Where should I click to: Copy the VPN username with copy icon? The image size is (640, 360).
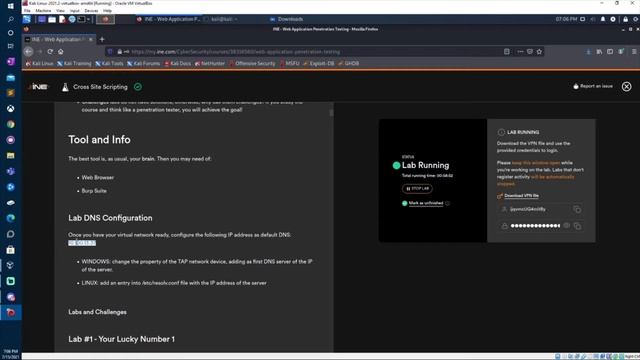(x=577, y=209)
